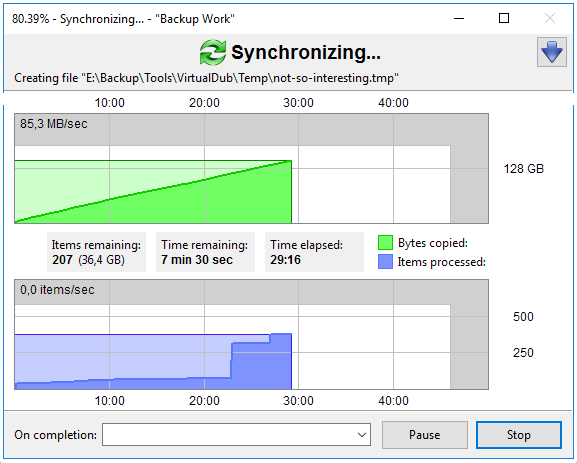
Task: Stop the synchronization
Action: [x=519, y=435]
